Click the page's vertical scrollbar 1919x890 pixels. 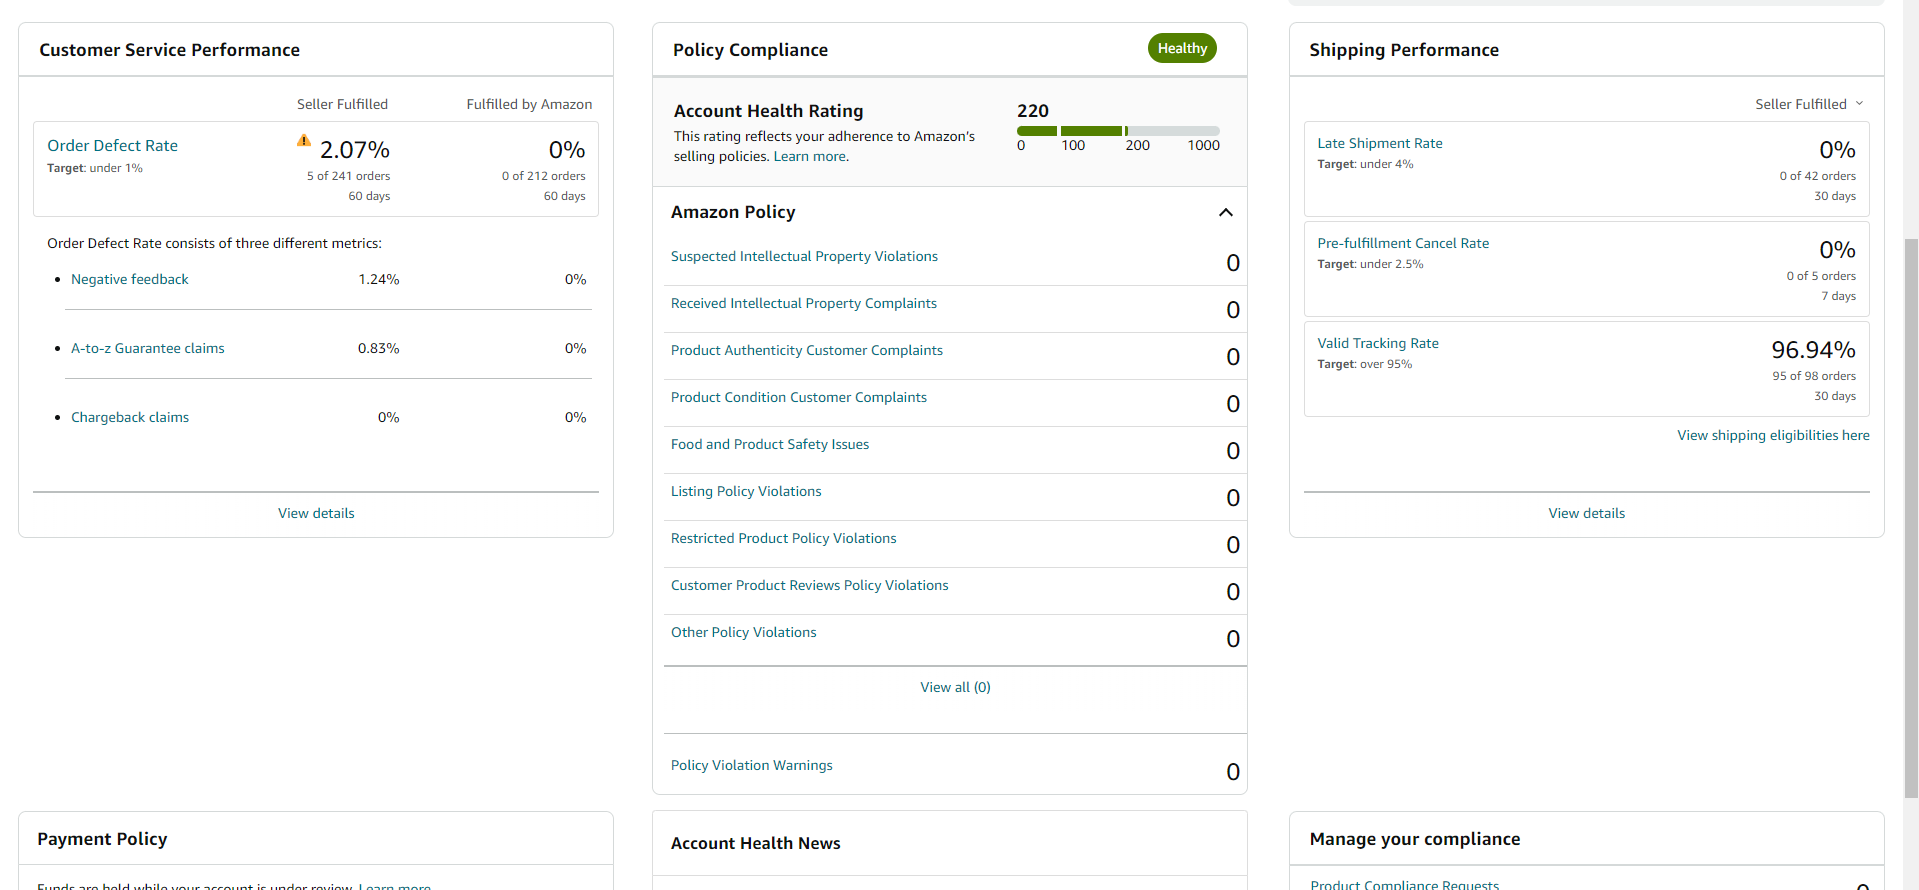coord(1911,518)
